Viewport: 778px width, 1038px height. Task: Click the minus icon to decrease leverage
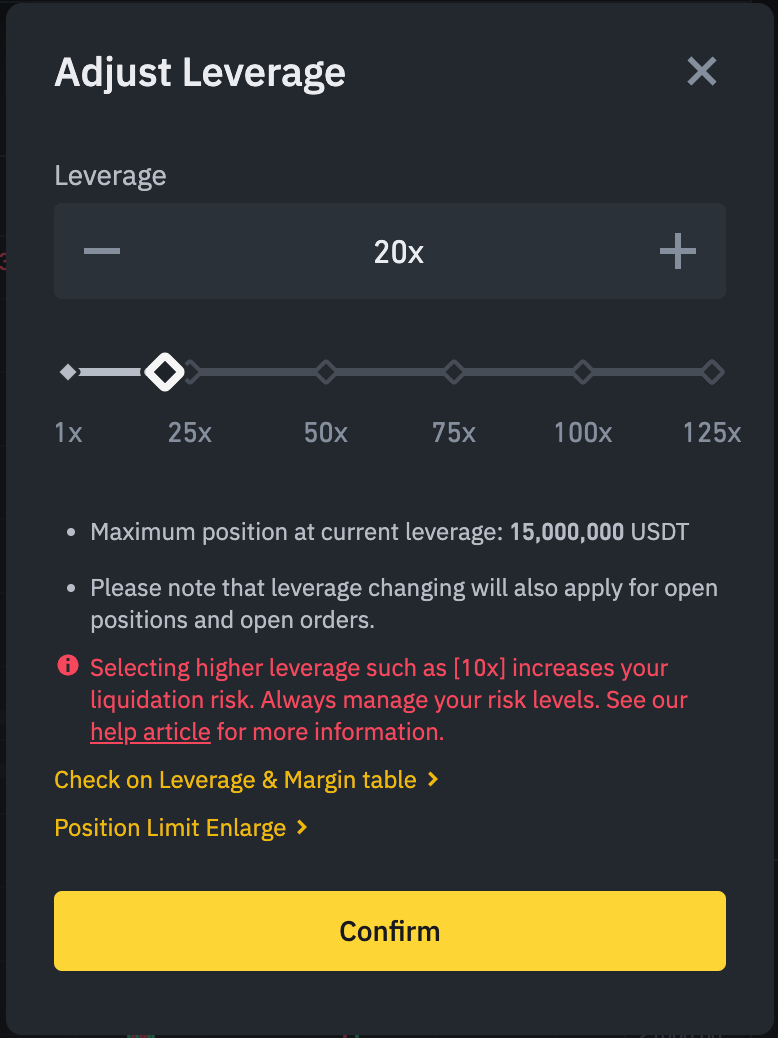click(x=101, y=251)
